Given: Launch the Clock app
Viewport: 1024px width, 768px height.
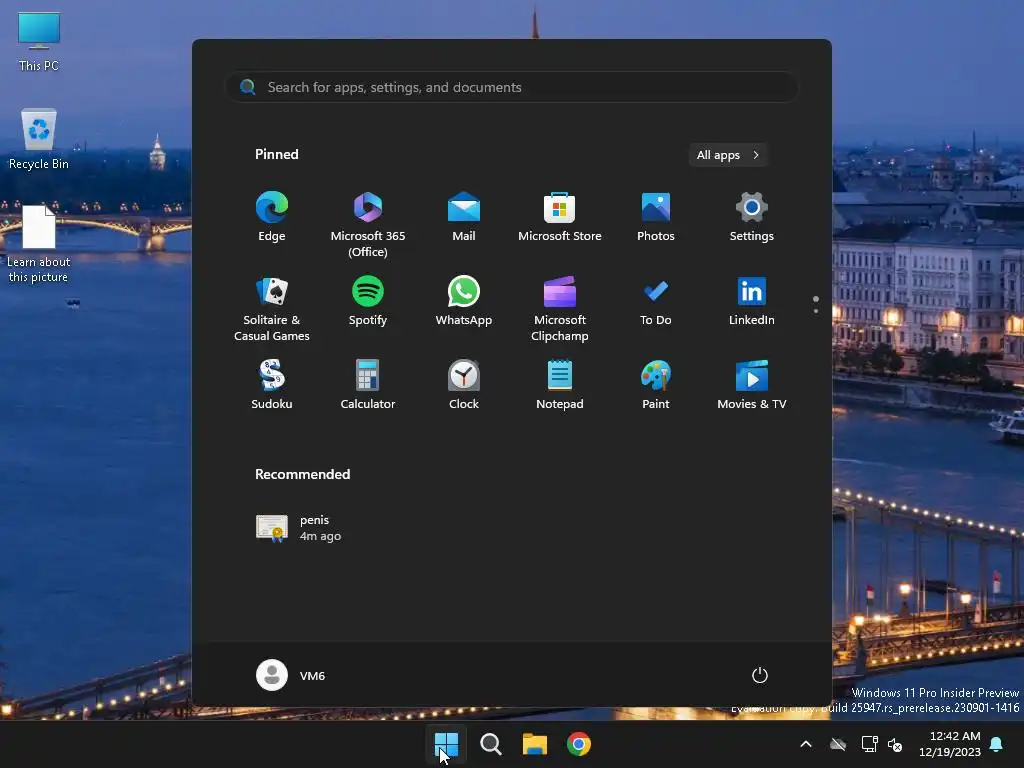Looking at the screenshot, I should click(464, 385).
